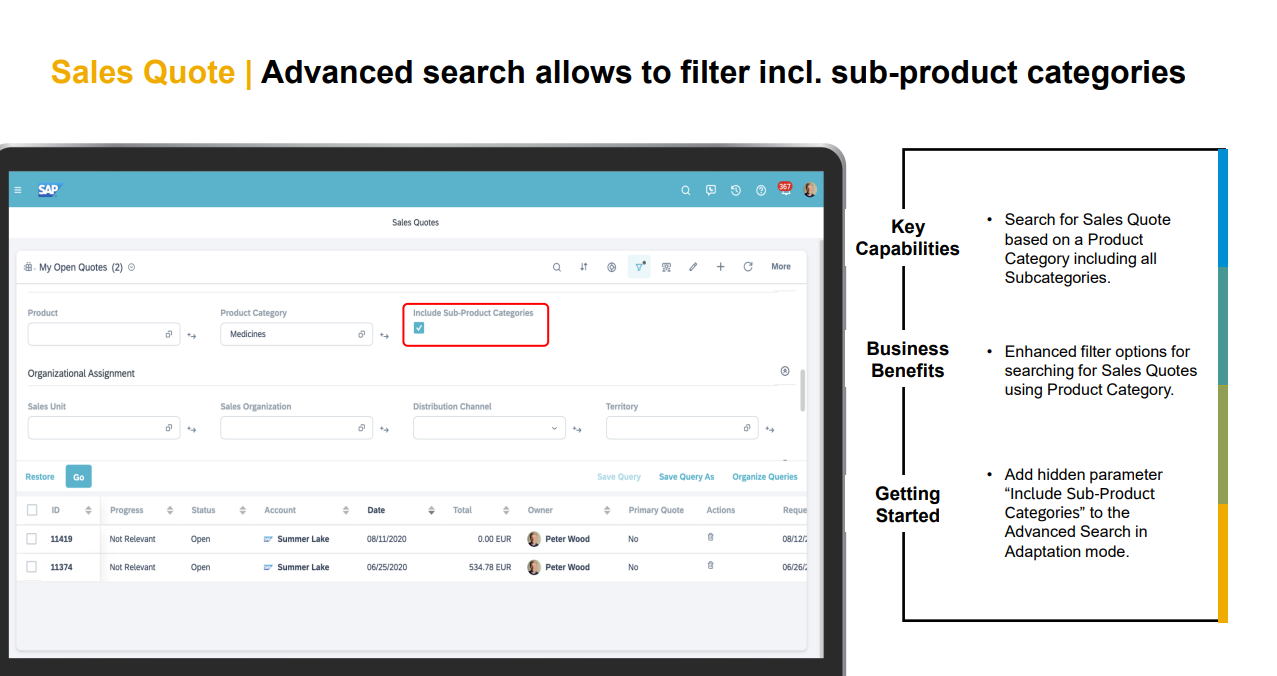This screenshot has height=676, width=1277.
Task: Open global search in the header bar
Action: [x=686, y=190]
